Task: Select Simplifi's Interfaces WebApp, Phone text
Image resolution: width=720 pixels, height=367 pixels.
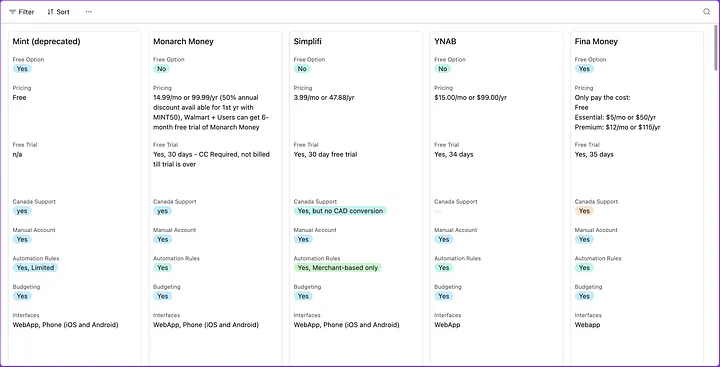Action: click(346, 325)
